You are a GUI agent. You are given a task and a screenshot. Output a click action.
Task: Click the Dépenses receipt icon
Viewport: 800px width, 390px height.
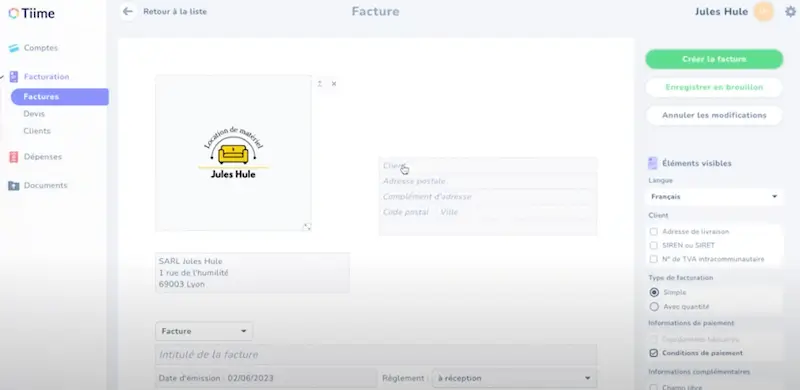(x=14, y=157)
